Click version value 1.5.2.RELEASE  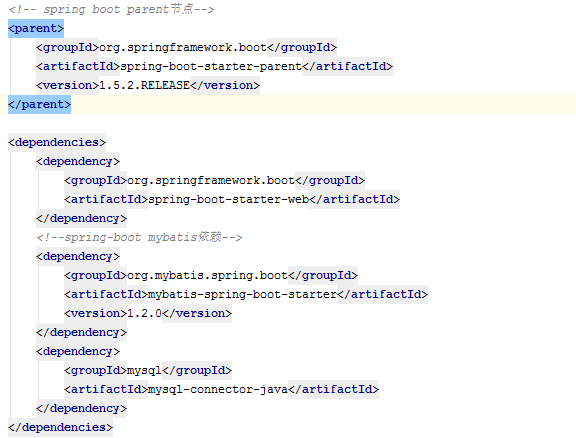pos(144,85)
